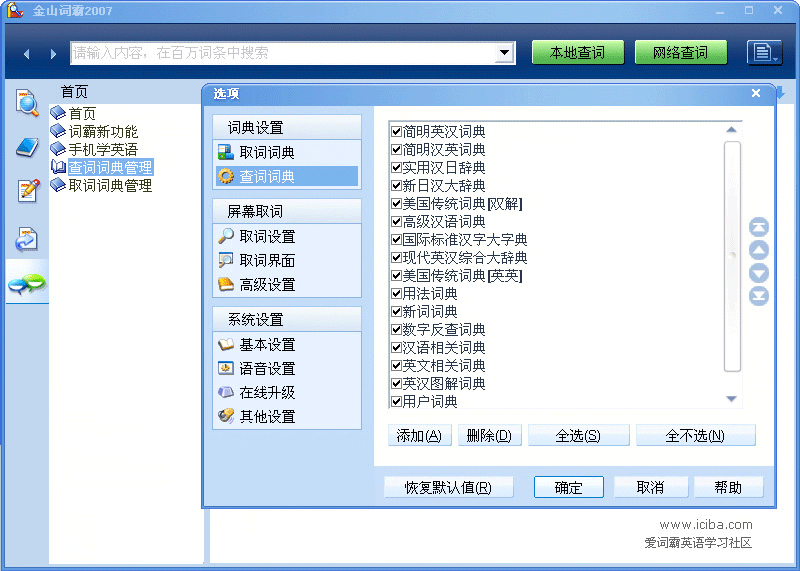Click the gear icon beside 查词词典

click(x=226, y=176)
